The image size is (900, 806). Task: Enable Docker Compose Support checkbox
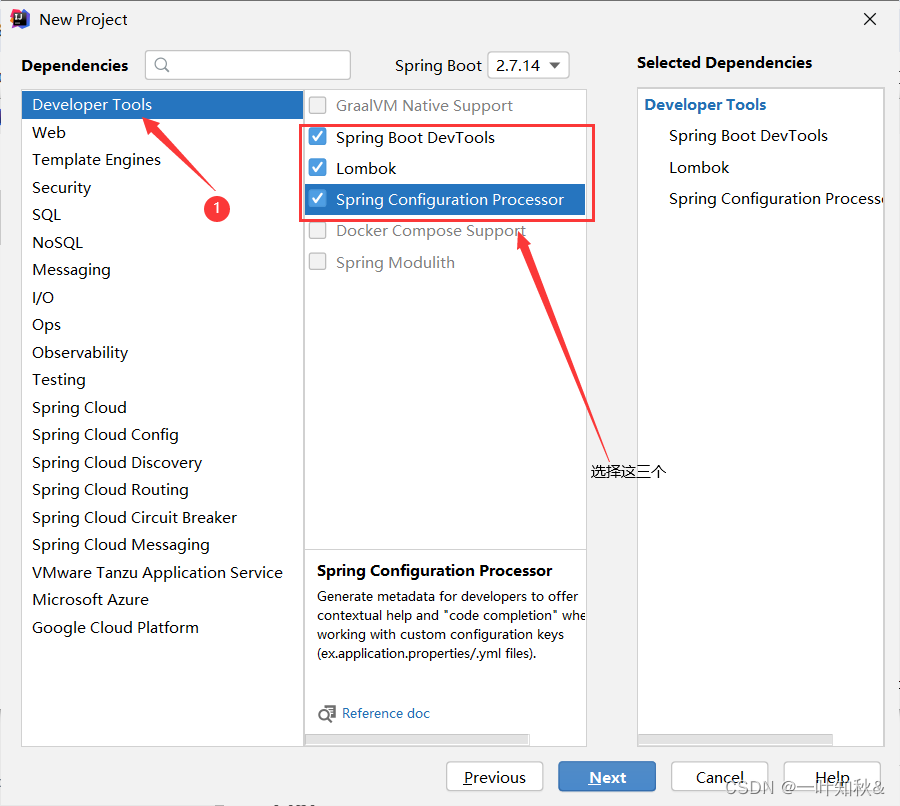pos(317,230)
